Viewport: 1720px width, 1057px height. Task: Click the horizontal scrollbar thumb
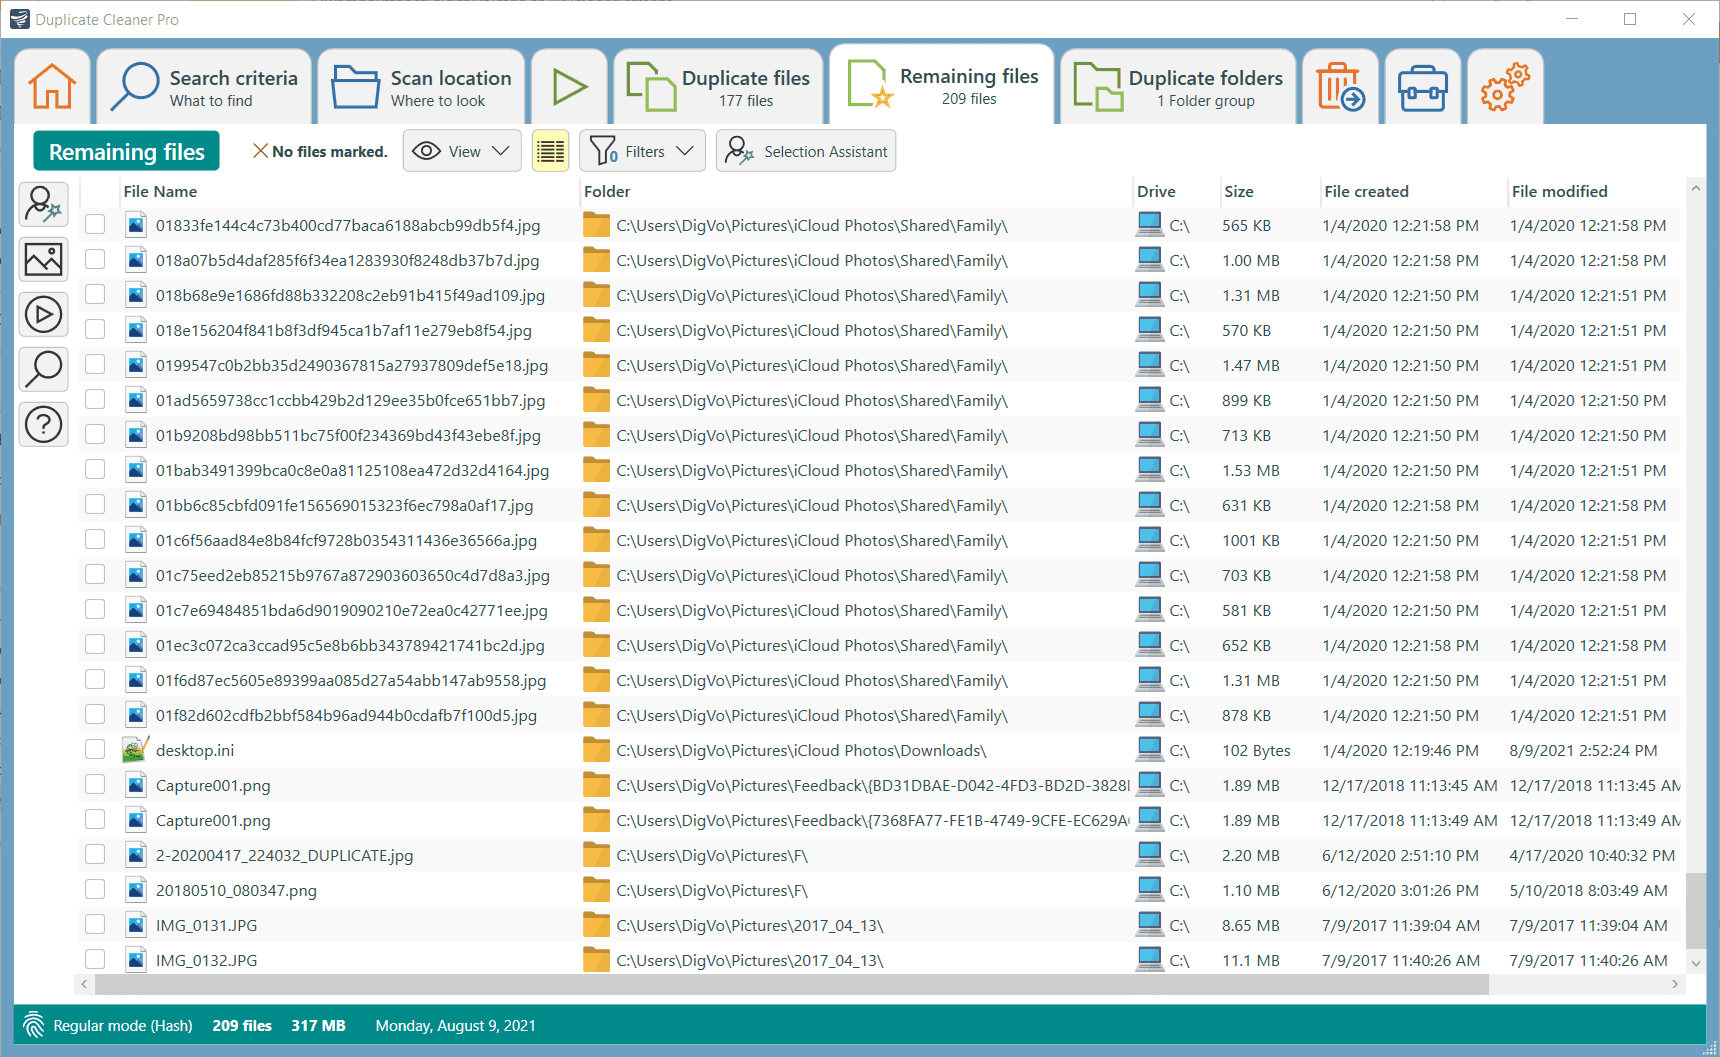click(x=792, y=985)
